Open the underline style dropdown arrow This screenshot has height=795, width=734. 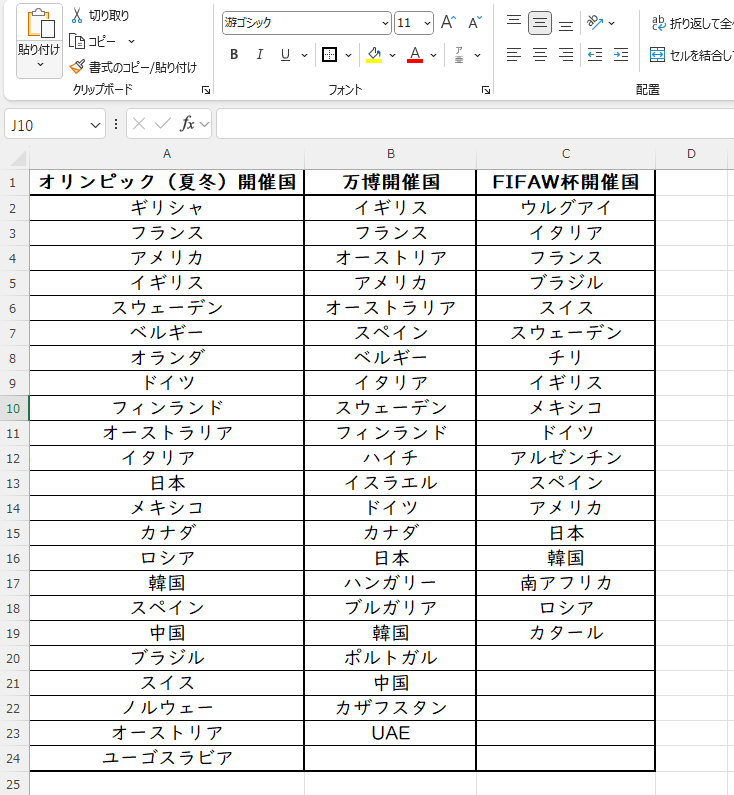[304, 55]
